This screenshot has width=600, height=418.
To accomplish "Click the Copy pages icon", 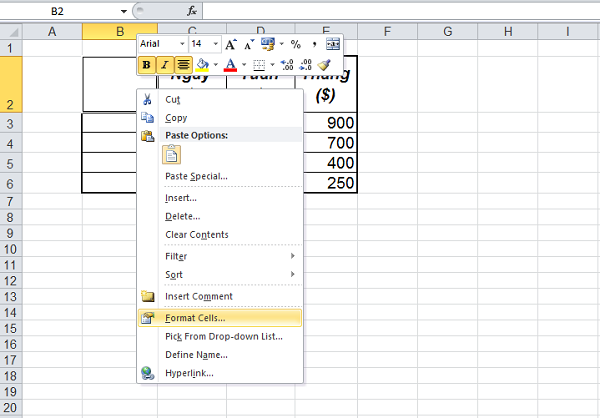I will (147, 118).
